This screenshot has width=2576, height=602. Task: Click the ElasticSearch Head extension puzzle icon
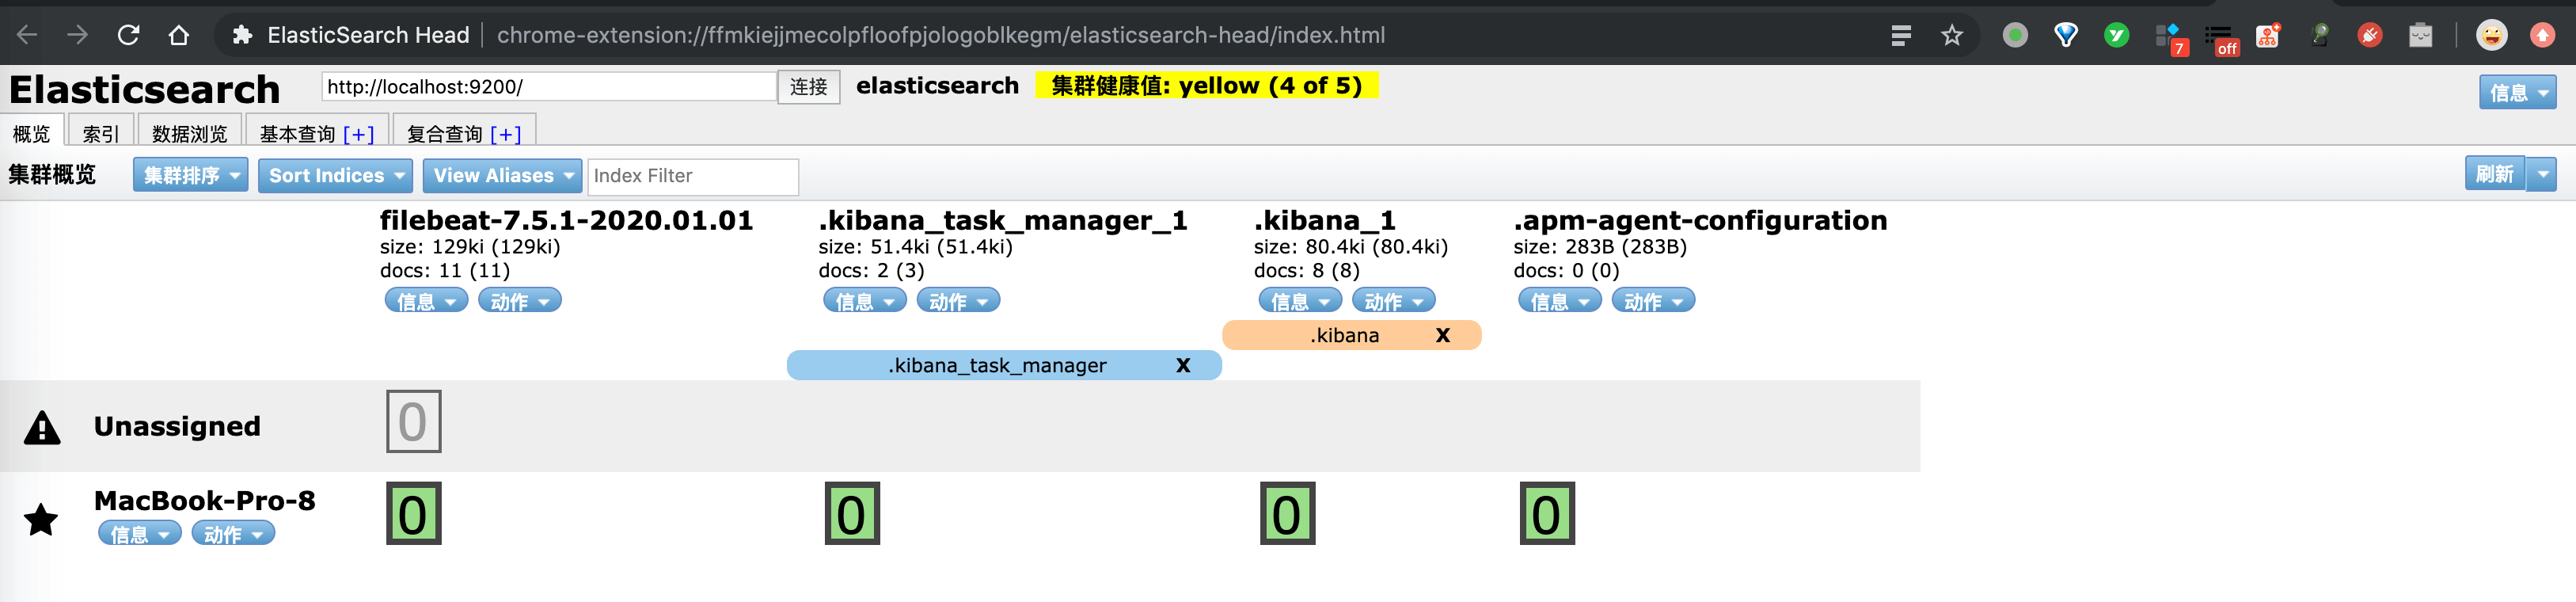coord(241,35)
